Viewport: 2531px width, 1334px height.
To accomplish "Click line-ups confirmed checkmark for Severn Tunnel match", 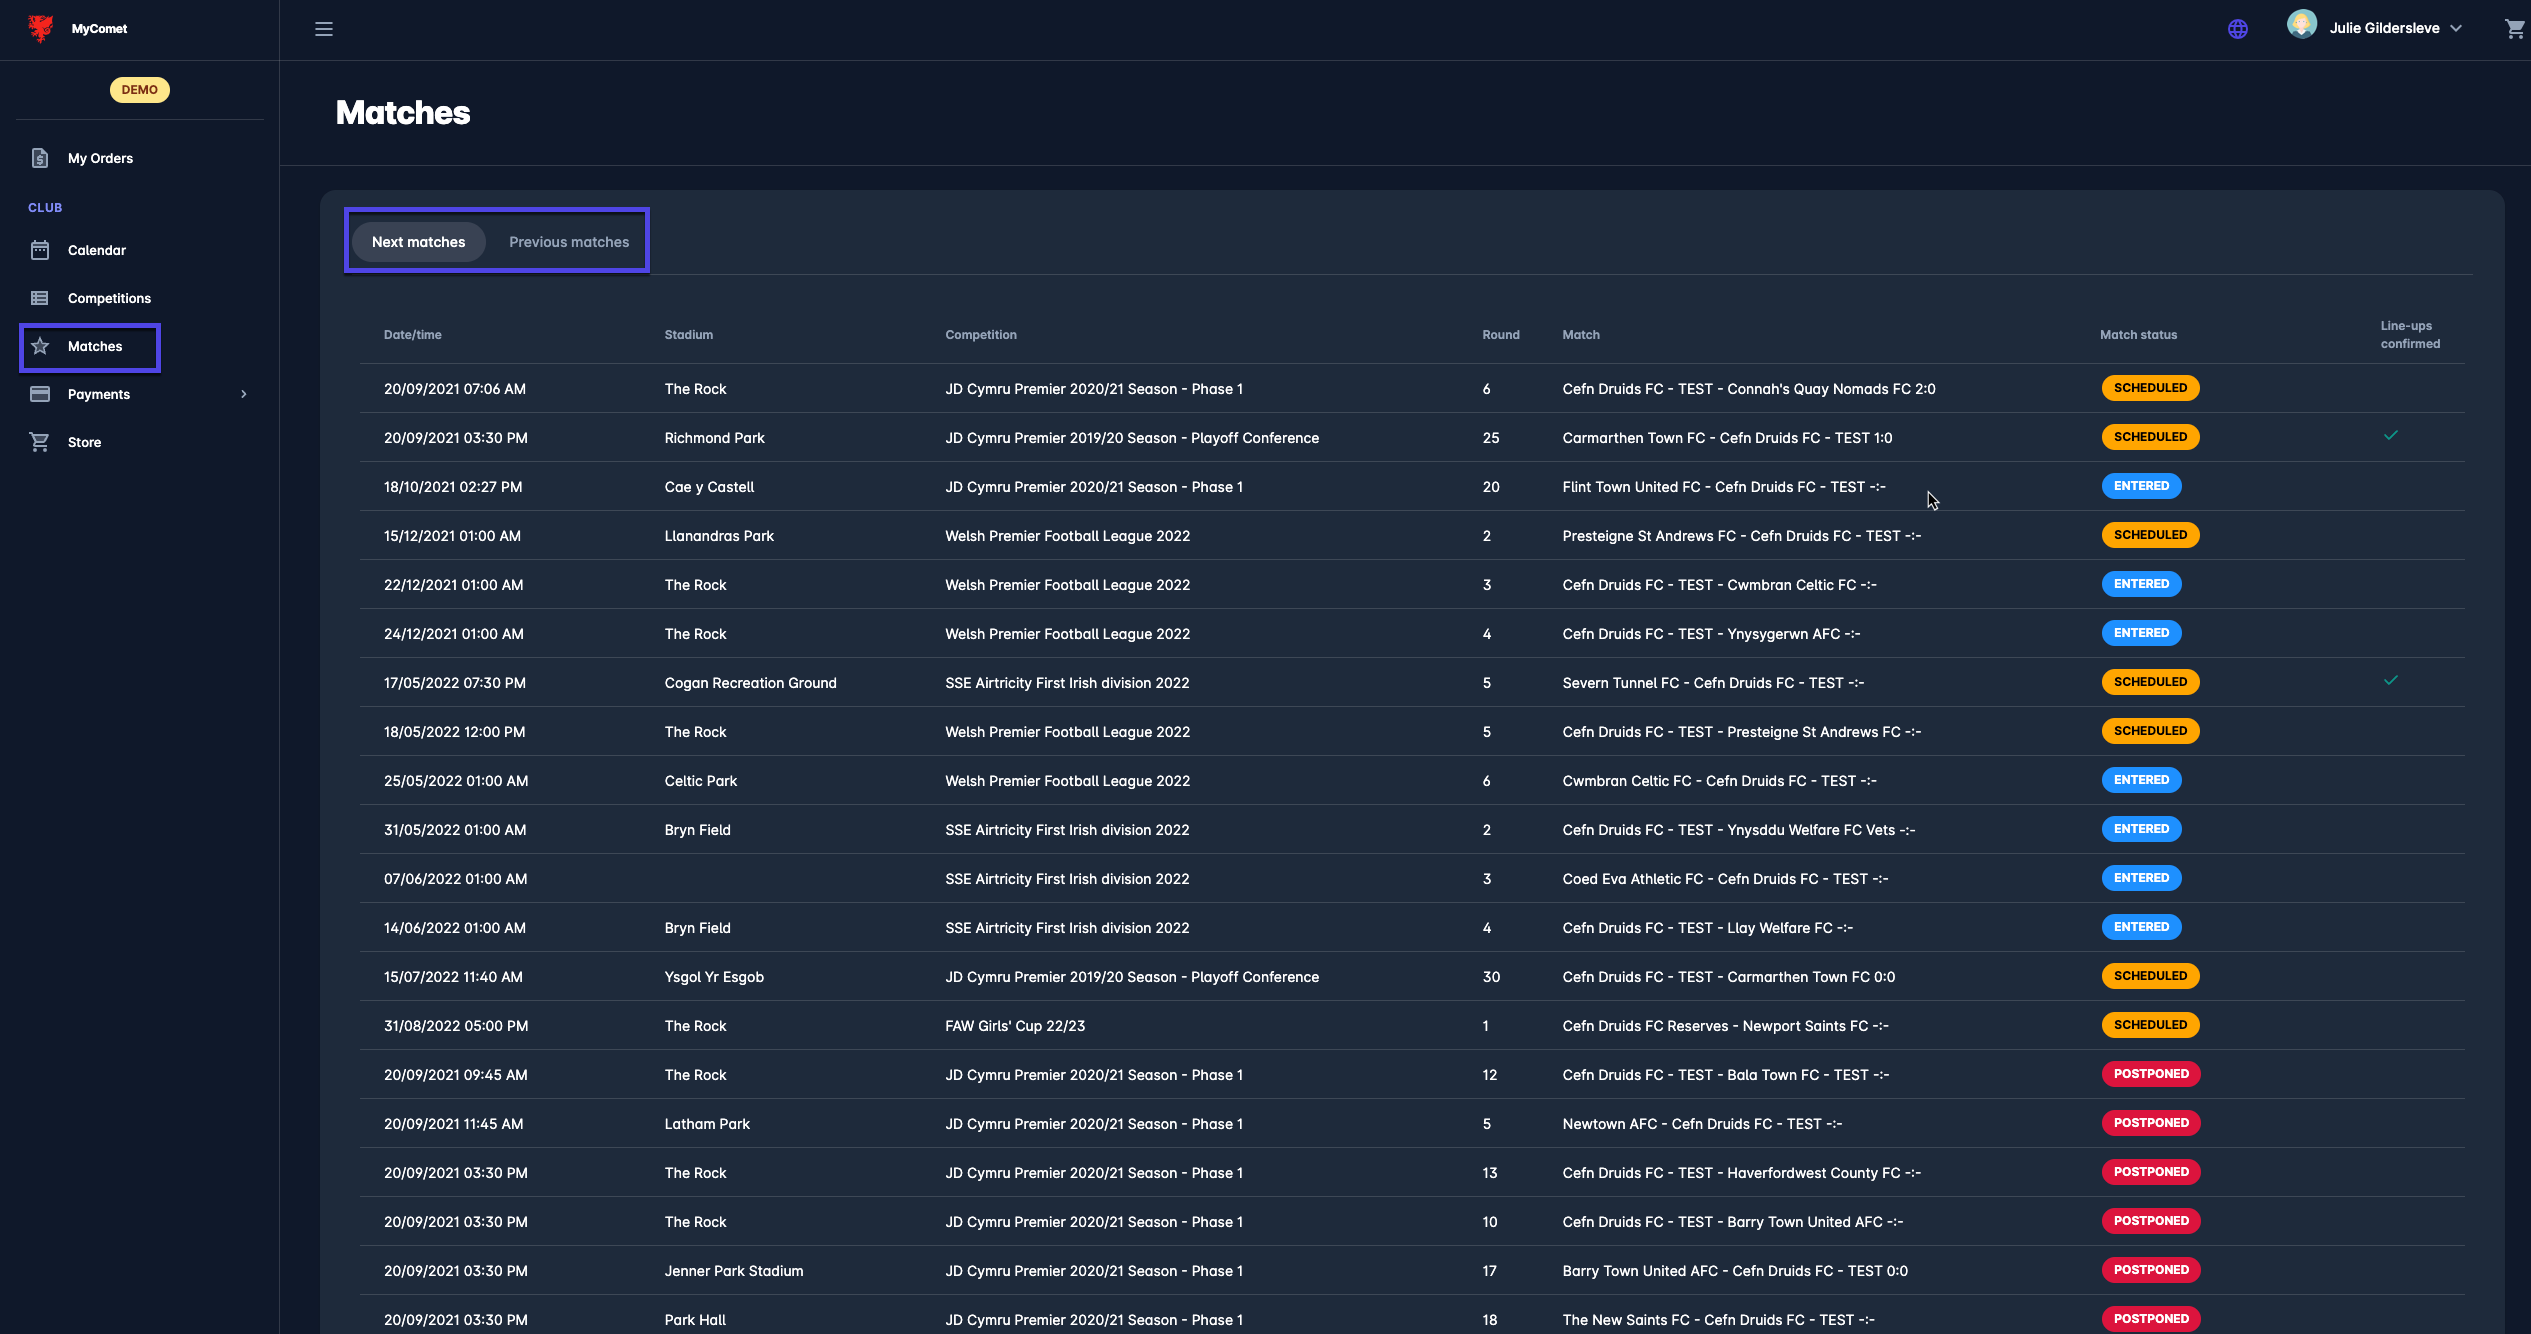I will pos(2391,680).
